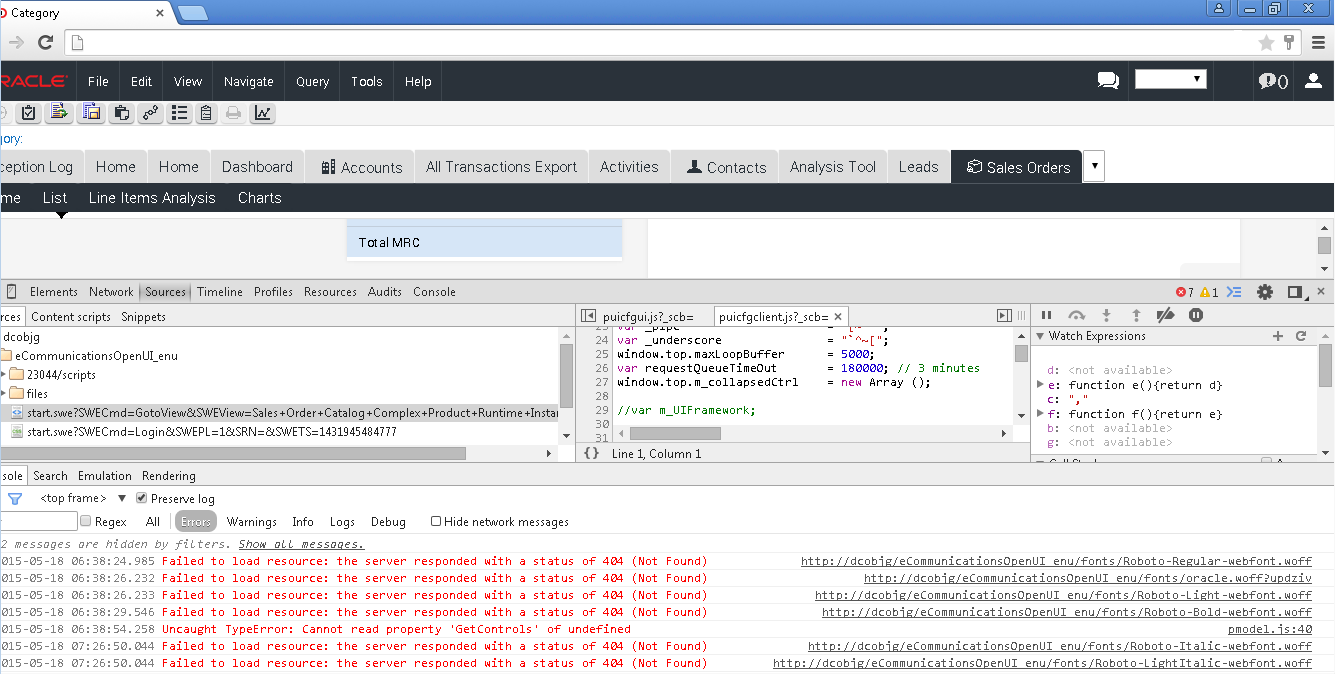Pretty print the source with braces icon

click(591, 453)
